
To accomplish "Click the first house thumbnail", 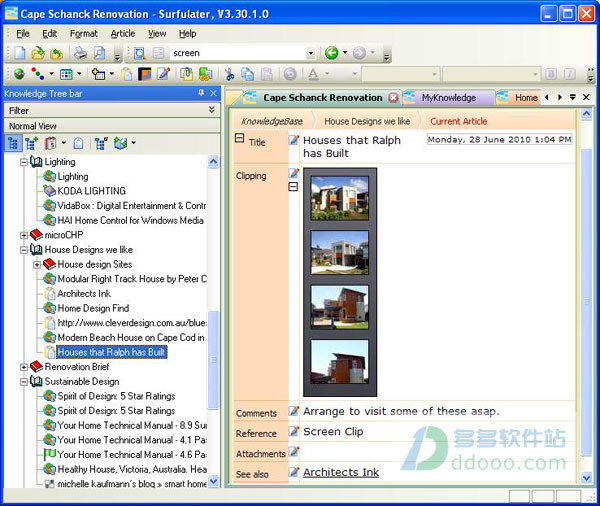I will coord(340,198).
